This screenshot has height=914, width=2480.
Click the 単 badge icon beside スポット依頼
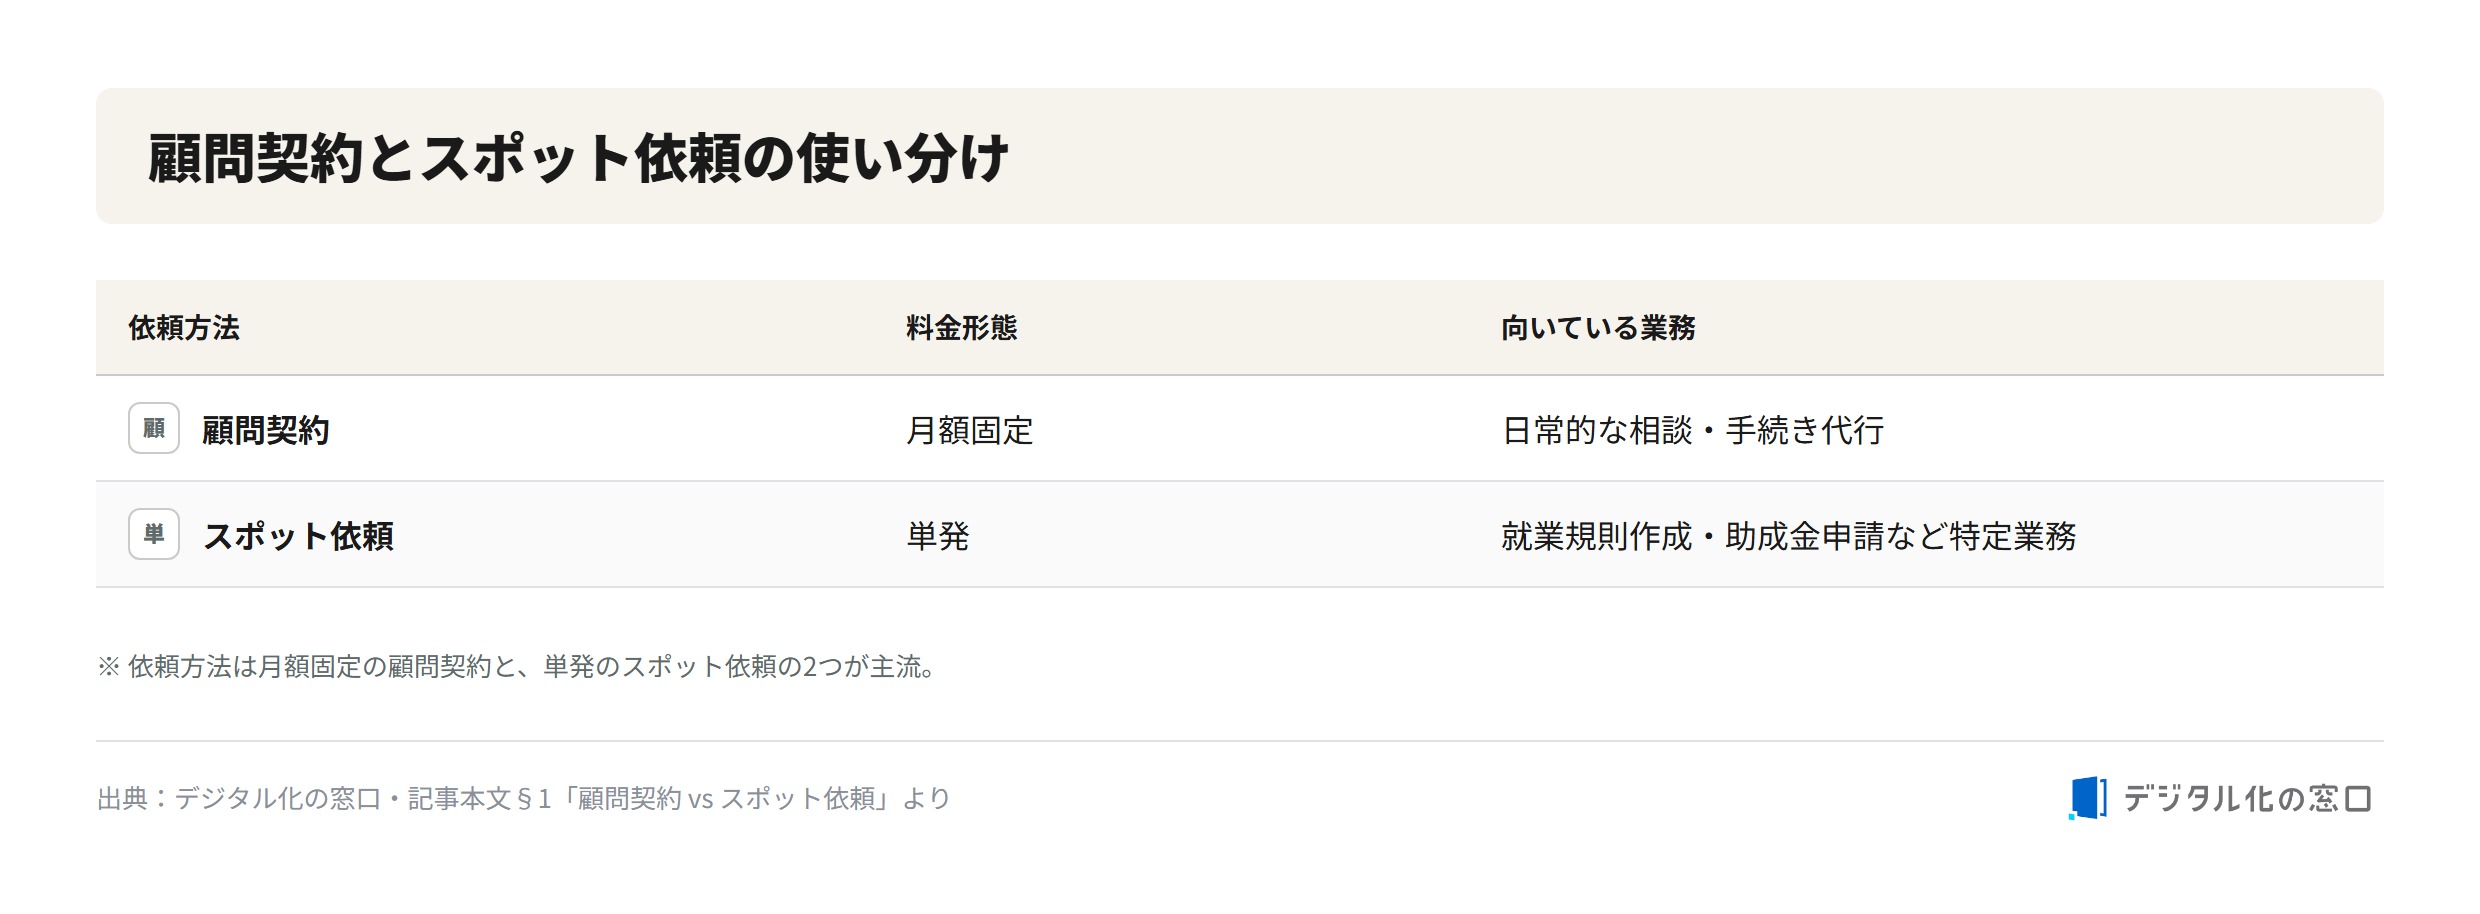(x=154, y=534)
